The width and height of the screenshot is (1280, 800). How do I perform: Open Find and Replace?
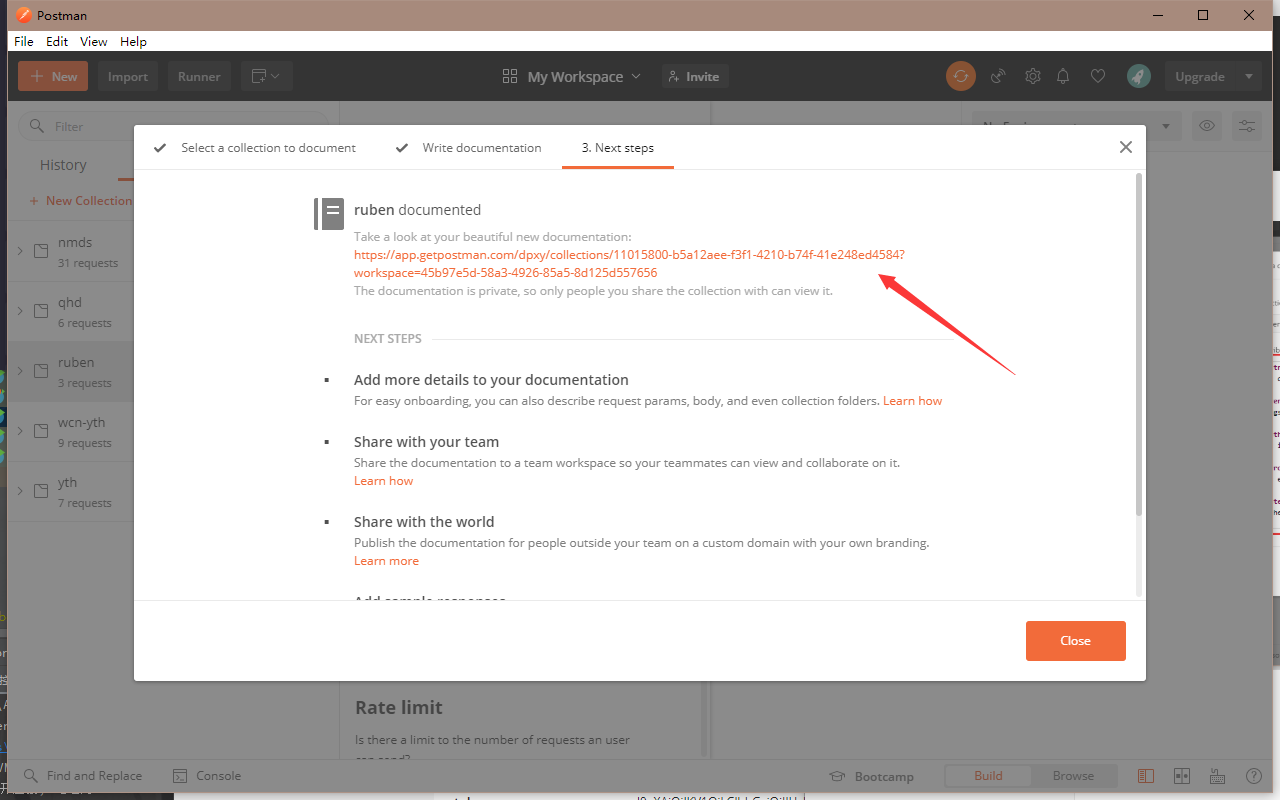pyautogui.click(x=83, y=776)
